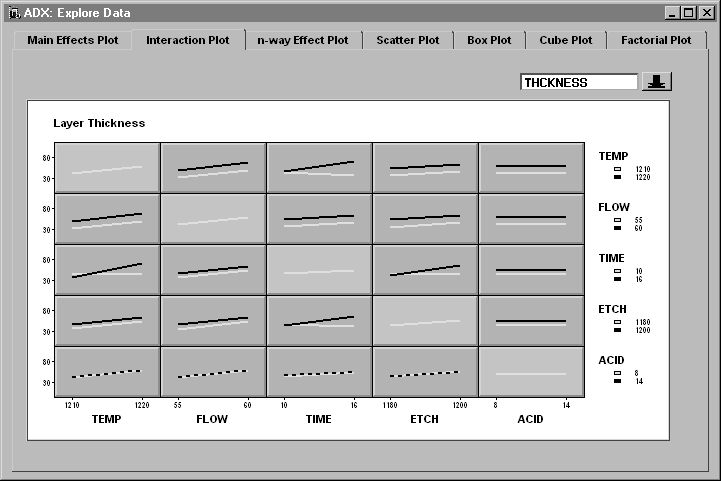Select the ACID column plot in TEMP row
This screenshot has width=721, height=481.
point(531,168)
